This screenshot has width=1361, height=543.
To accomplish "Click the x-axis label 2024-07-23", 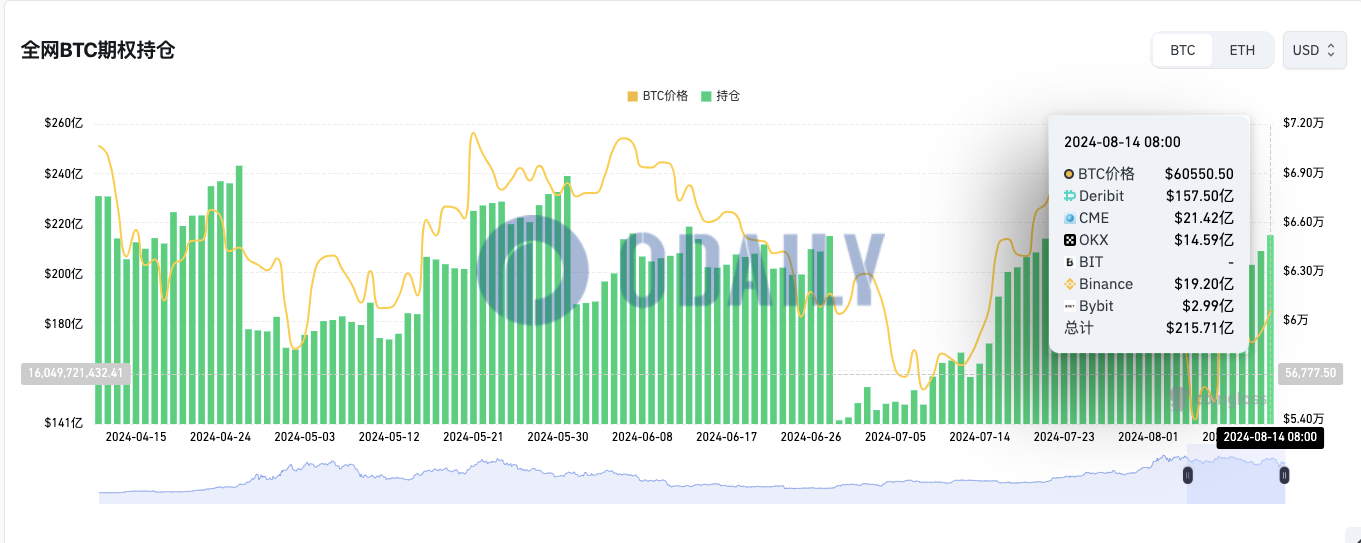I will coord(1064,437).
